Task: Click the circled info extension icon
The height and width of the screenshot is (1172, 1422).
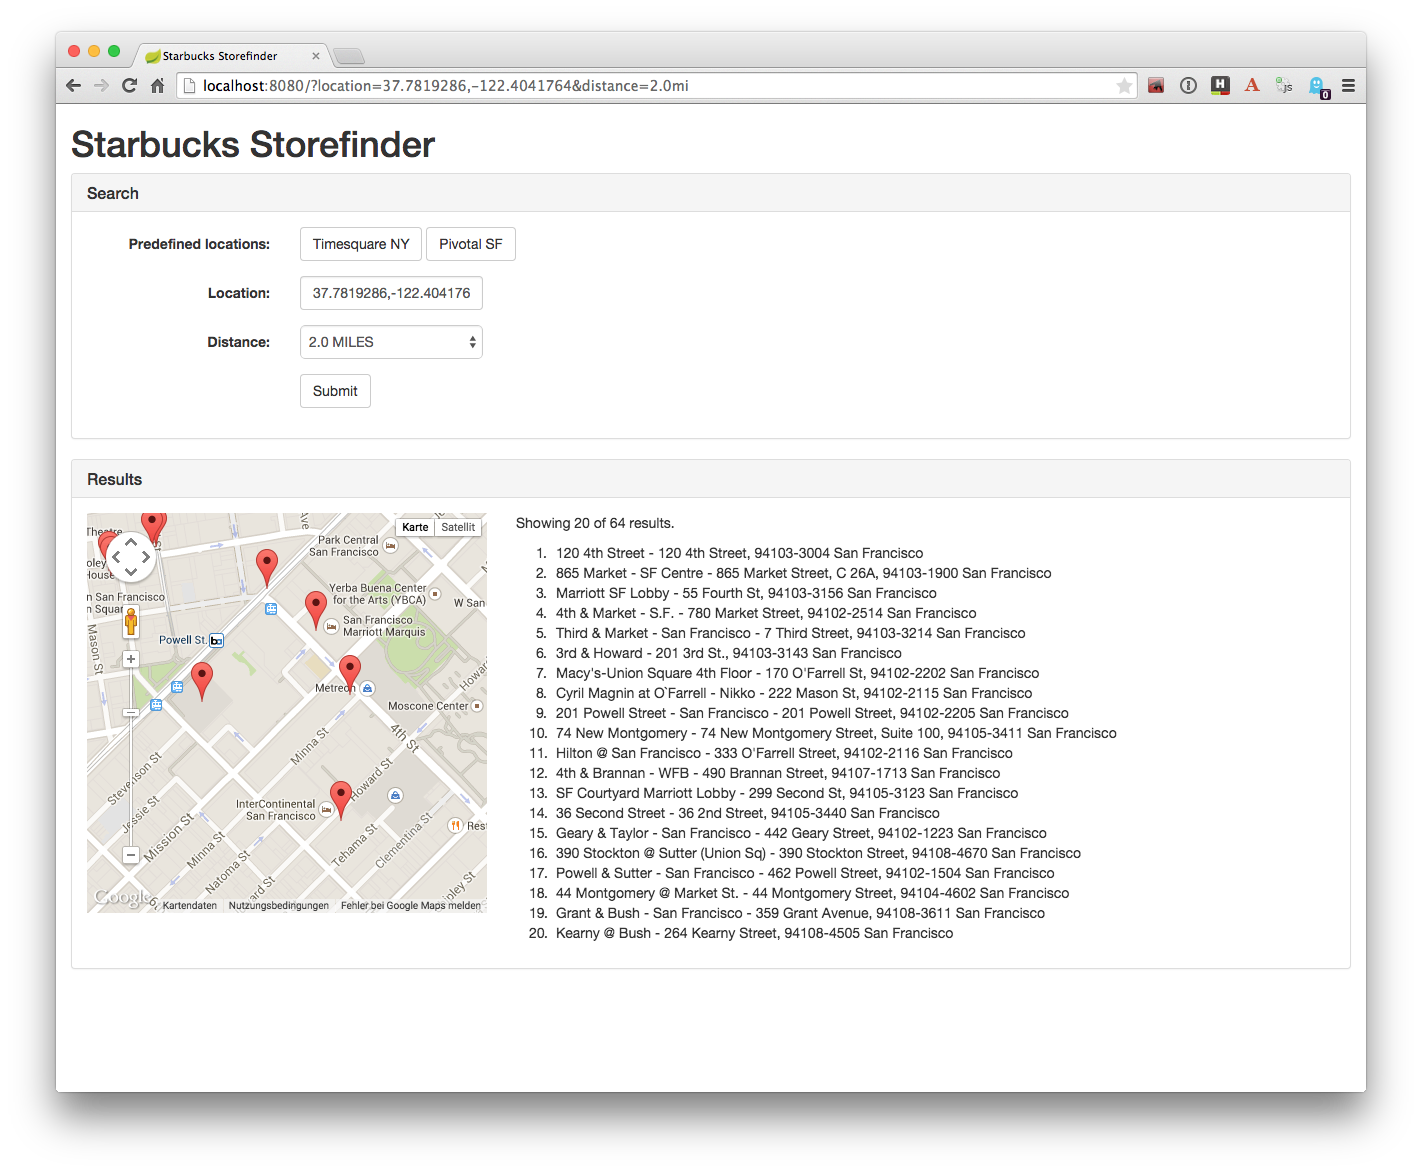Action: click(x=1188, y=86)
